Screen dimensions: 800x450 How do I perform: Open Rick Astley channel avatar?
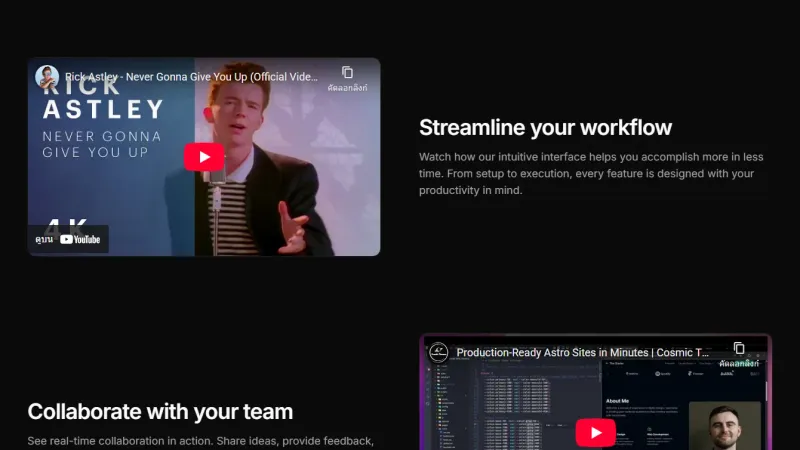[x=47, y=77]
